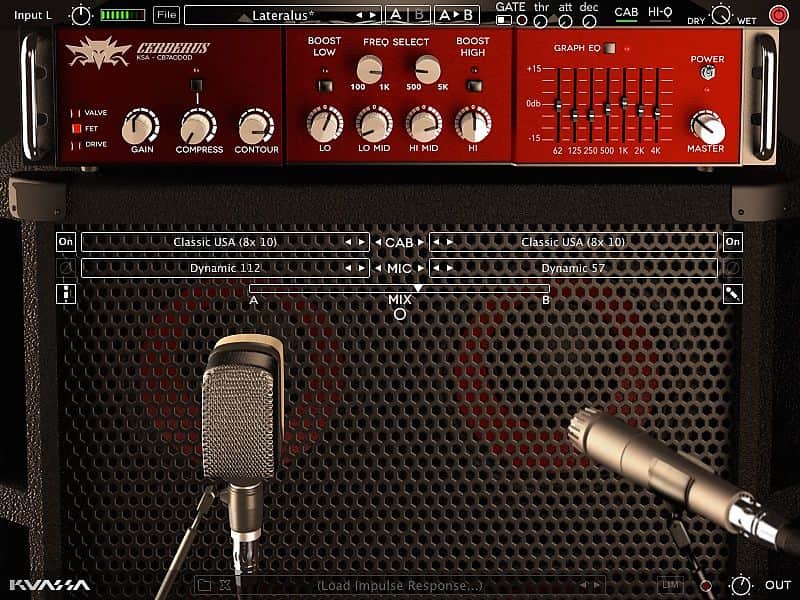Toggle cabinet A On button
Image resolution: width=800 pixels, height=600 pixels.
click(x=66, y=242)
